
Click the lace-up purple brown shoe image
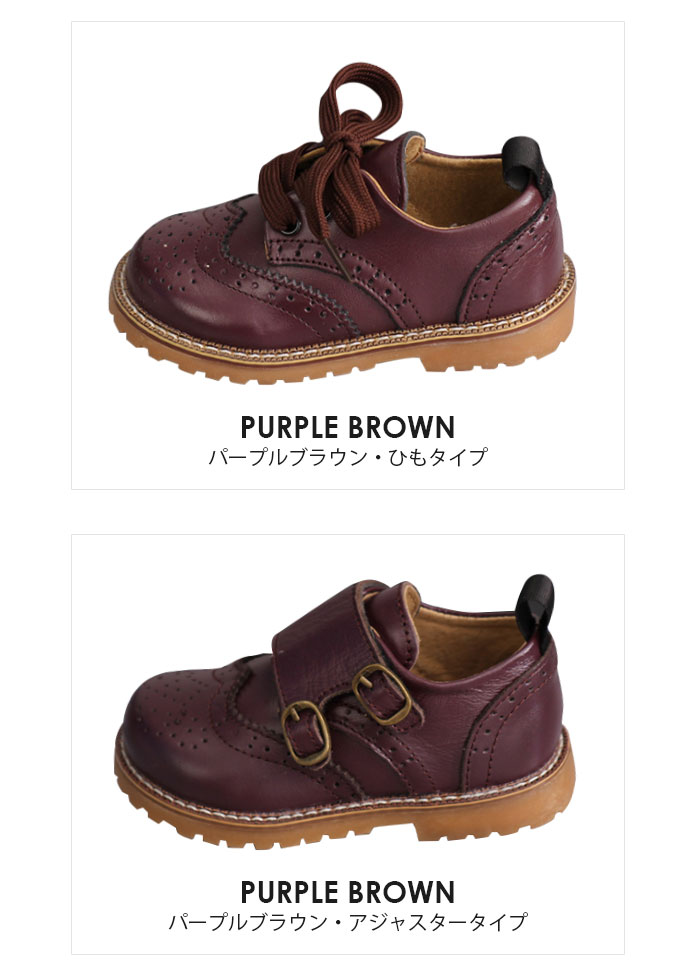coord(343,222)
